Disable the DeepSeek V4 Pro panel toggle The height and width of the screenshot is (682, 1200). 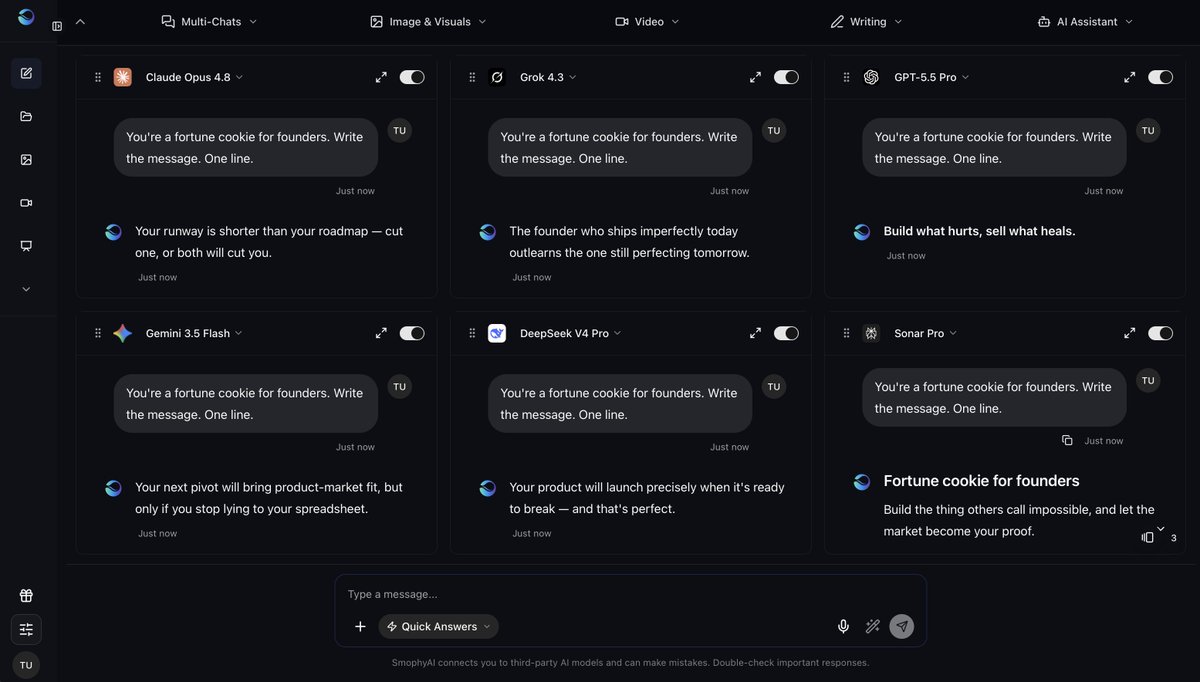coord(786,333)
